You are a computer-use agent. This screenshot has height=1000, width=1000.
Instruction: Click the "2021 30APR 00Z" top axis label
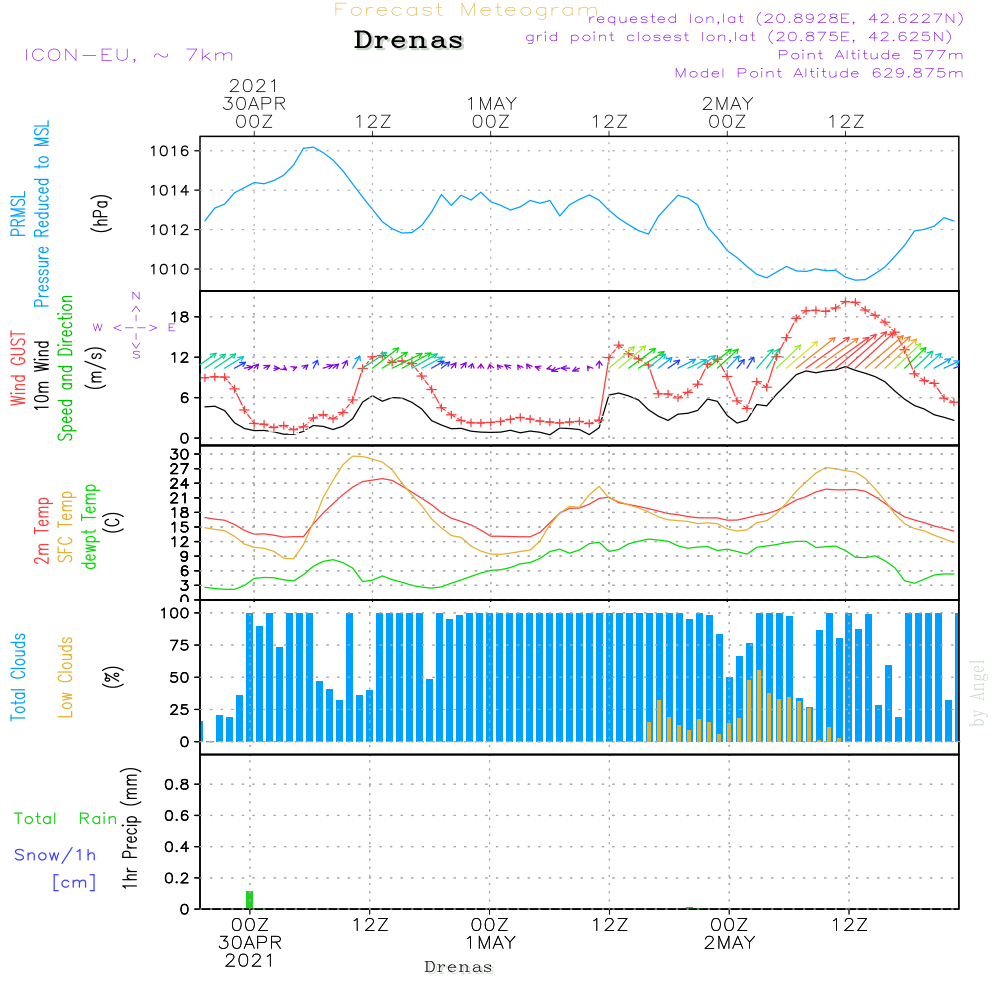click(254, 103)
